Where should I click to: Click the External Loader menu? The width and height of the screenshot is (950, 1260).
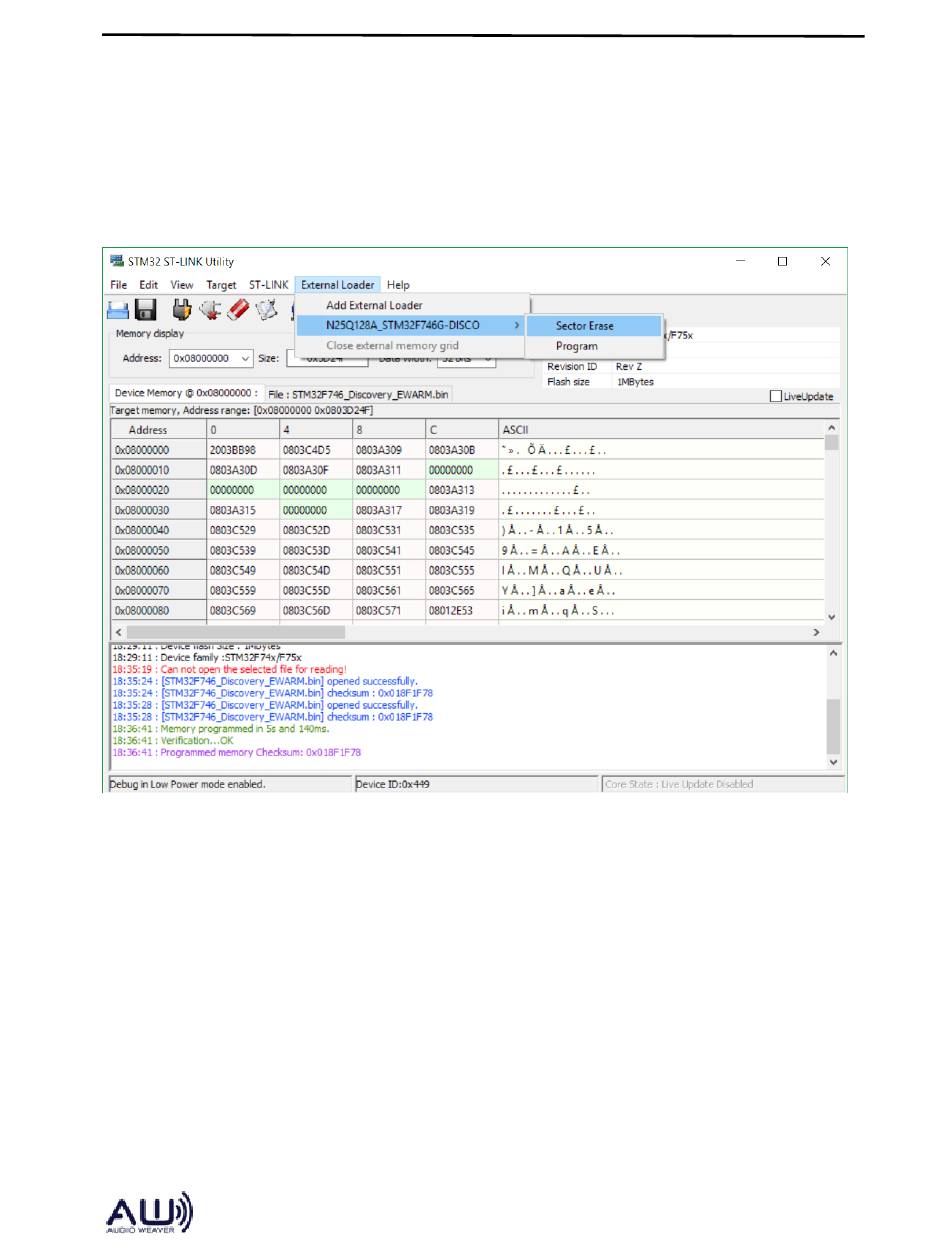tap(338, 285)
